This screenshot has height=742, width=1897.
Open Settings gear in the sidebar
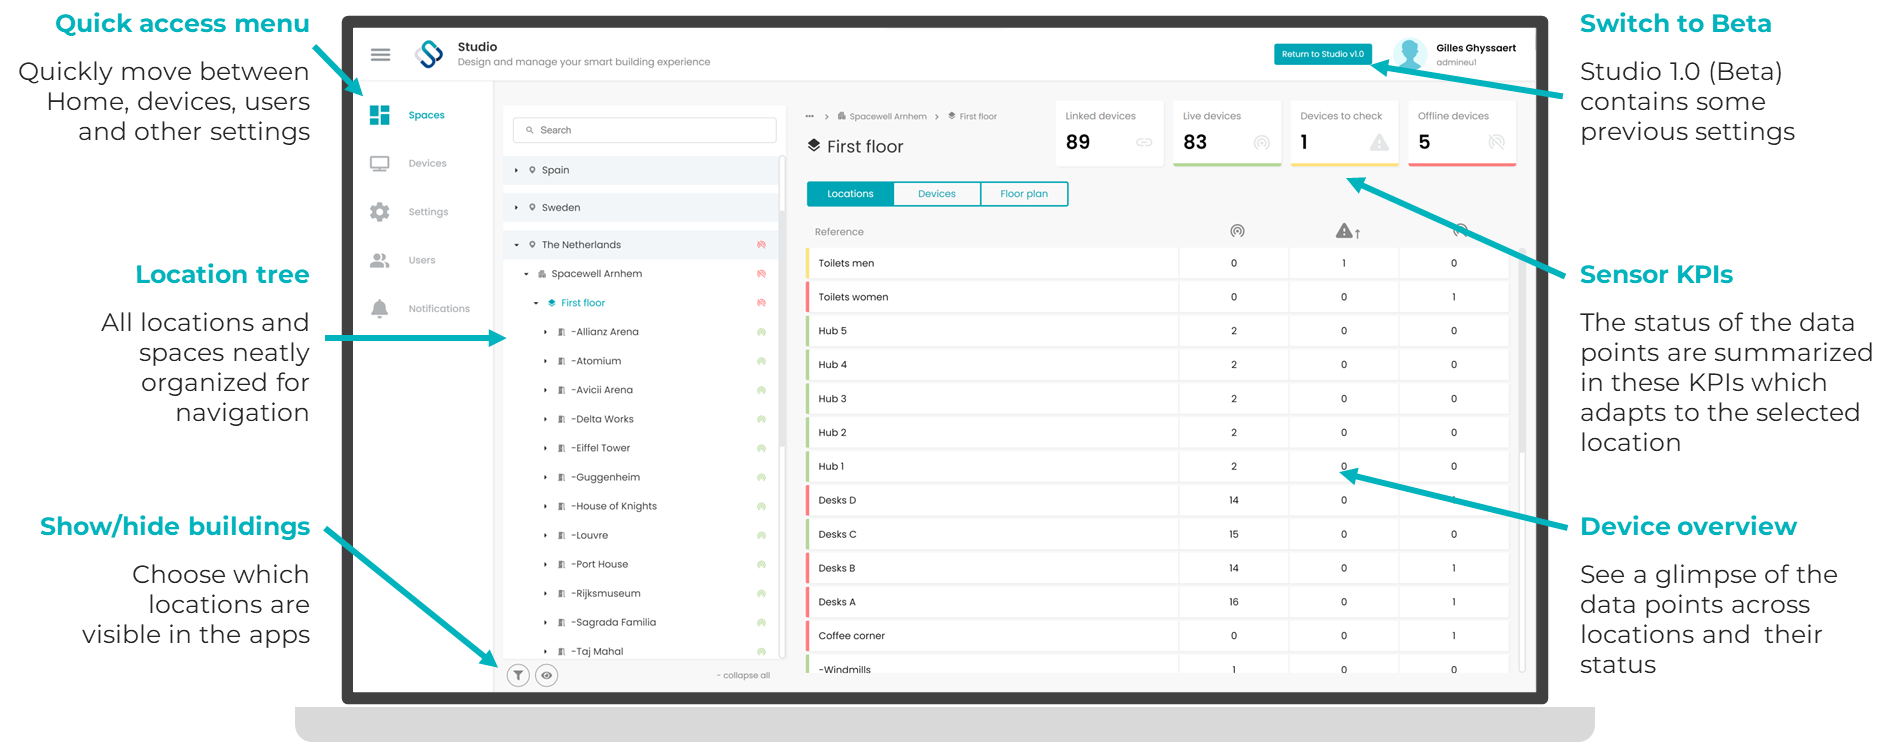pos(380,212)
